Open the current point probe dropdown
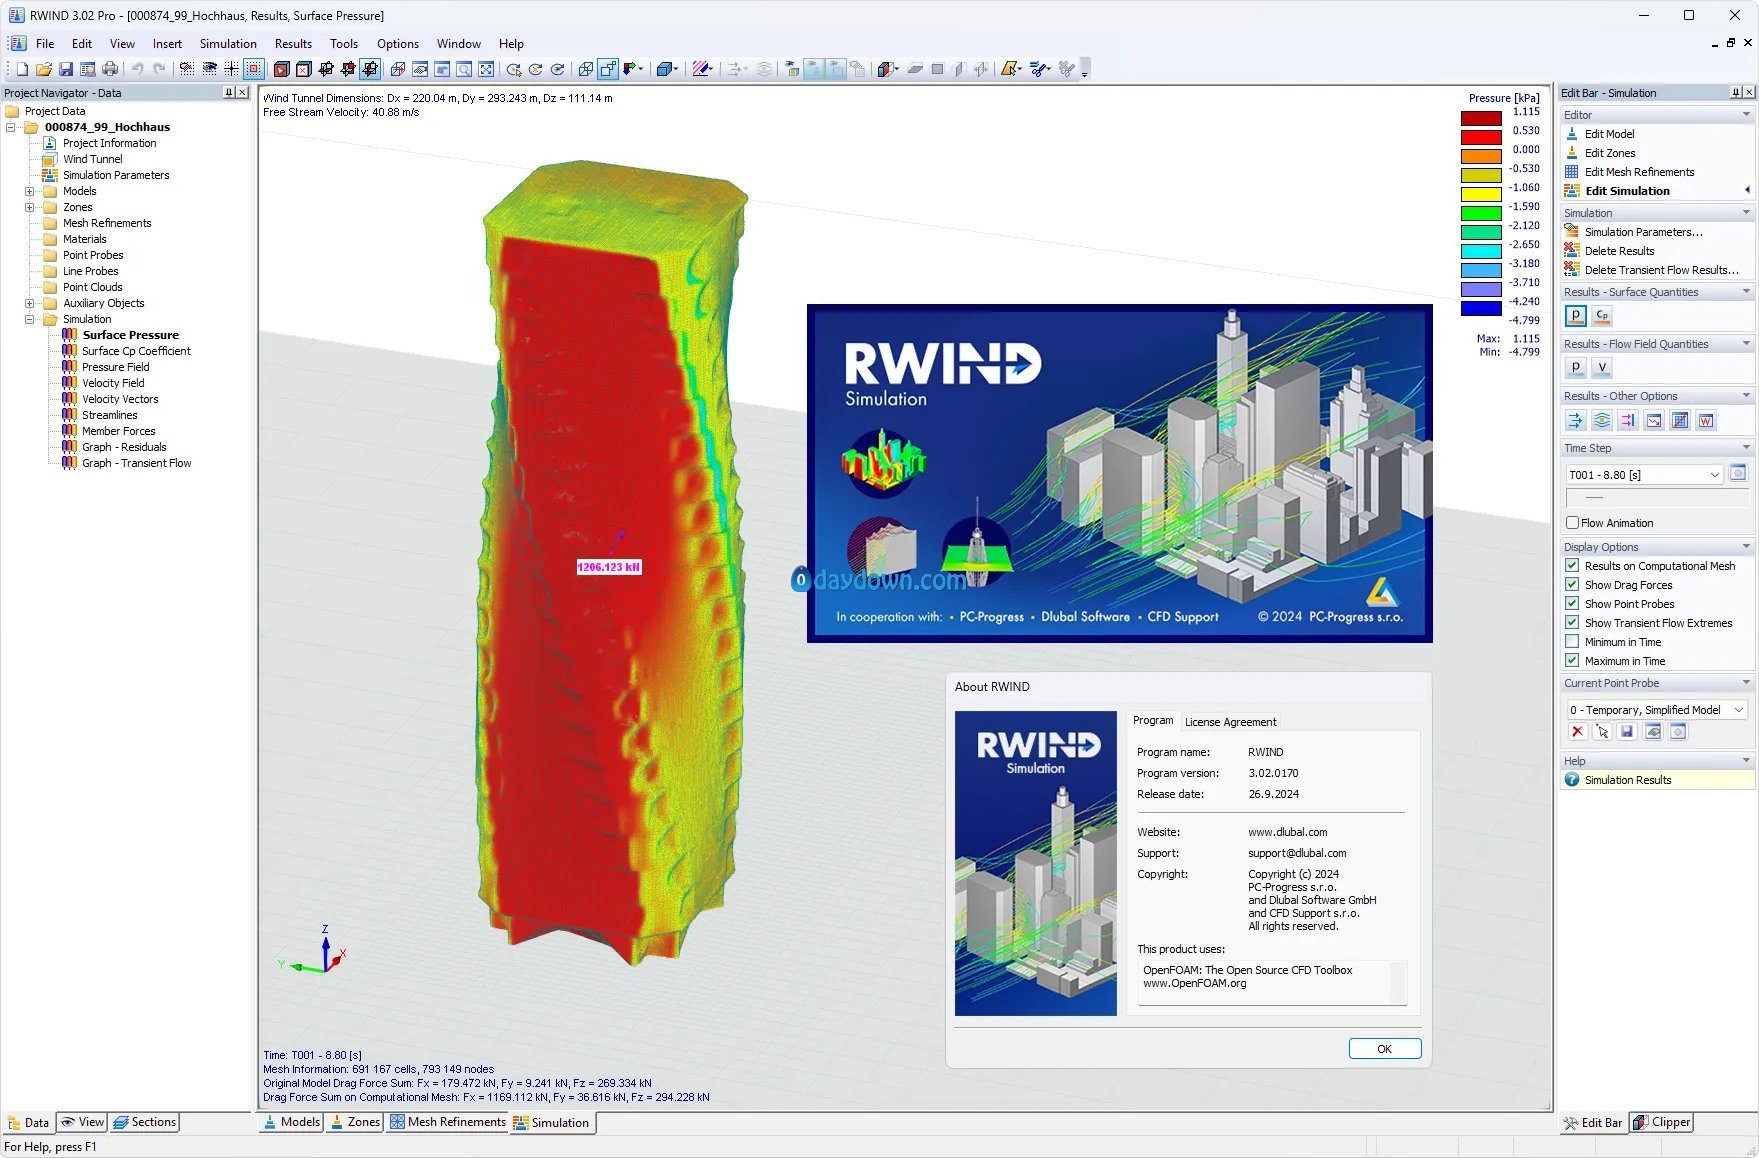 [x=1656, y=710]
